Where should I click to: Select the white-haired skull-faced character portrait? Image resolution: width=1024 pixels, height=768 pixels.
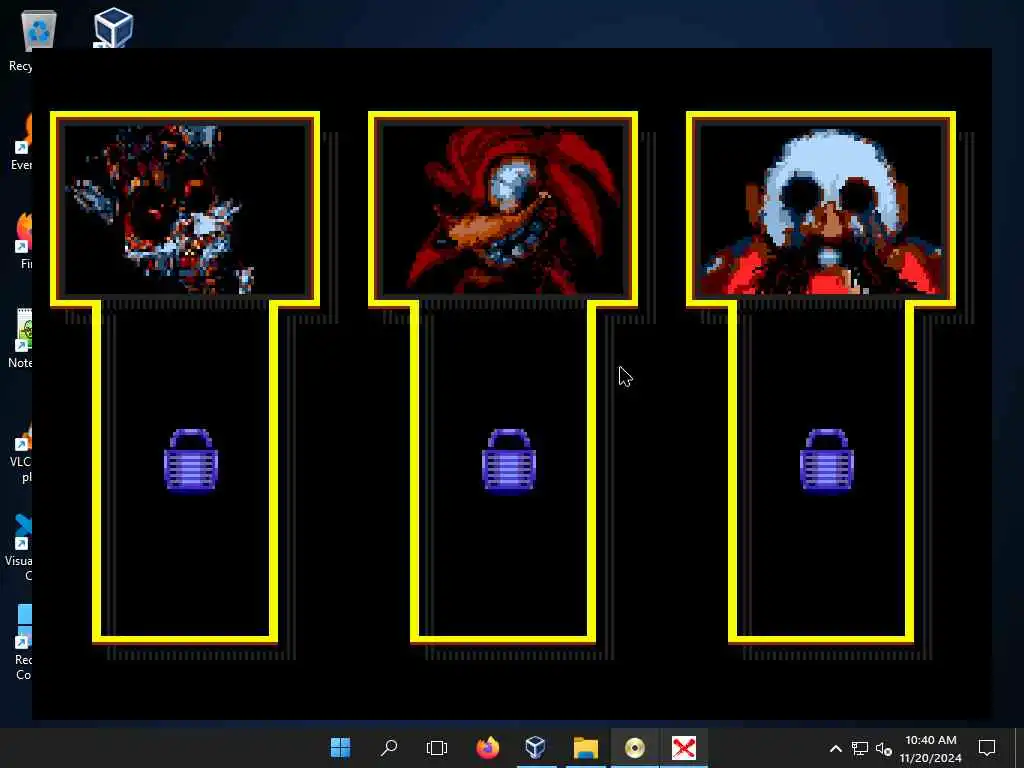point(821,209)
